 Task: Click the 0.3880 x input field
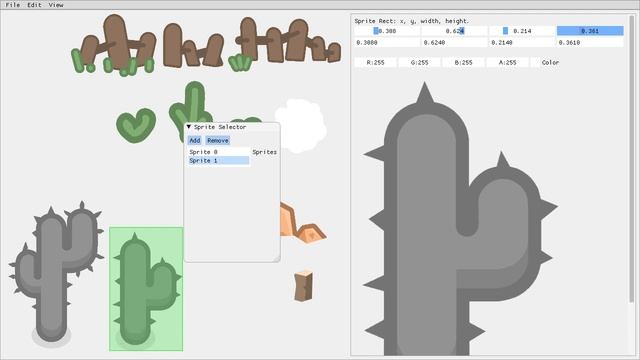pos(386,42)
